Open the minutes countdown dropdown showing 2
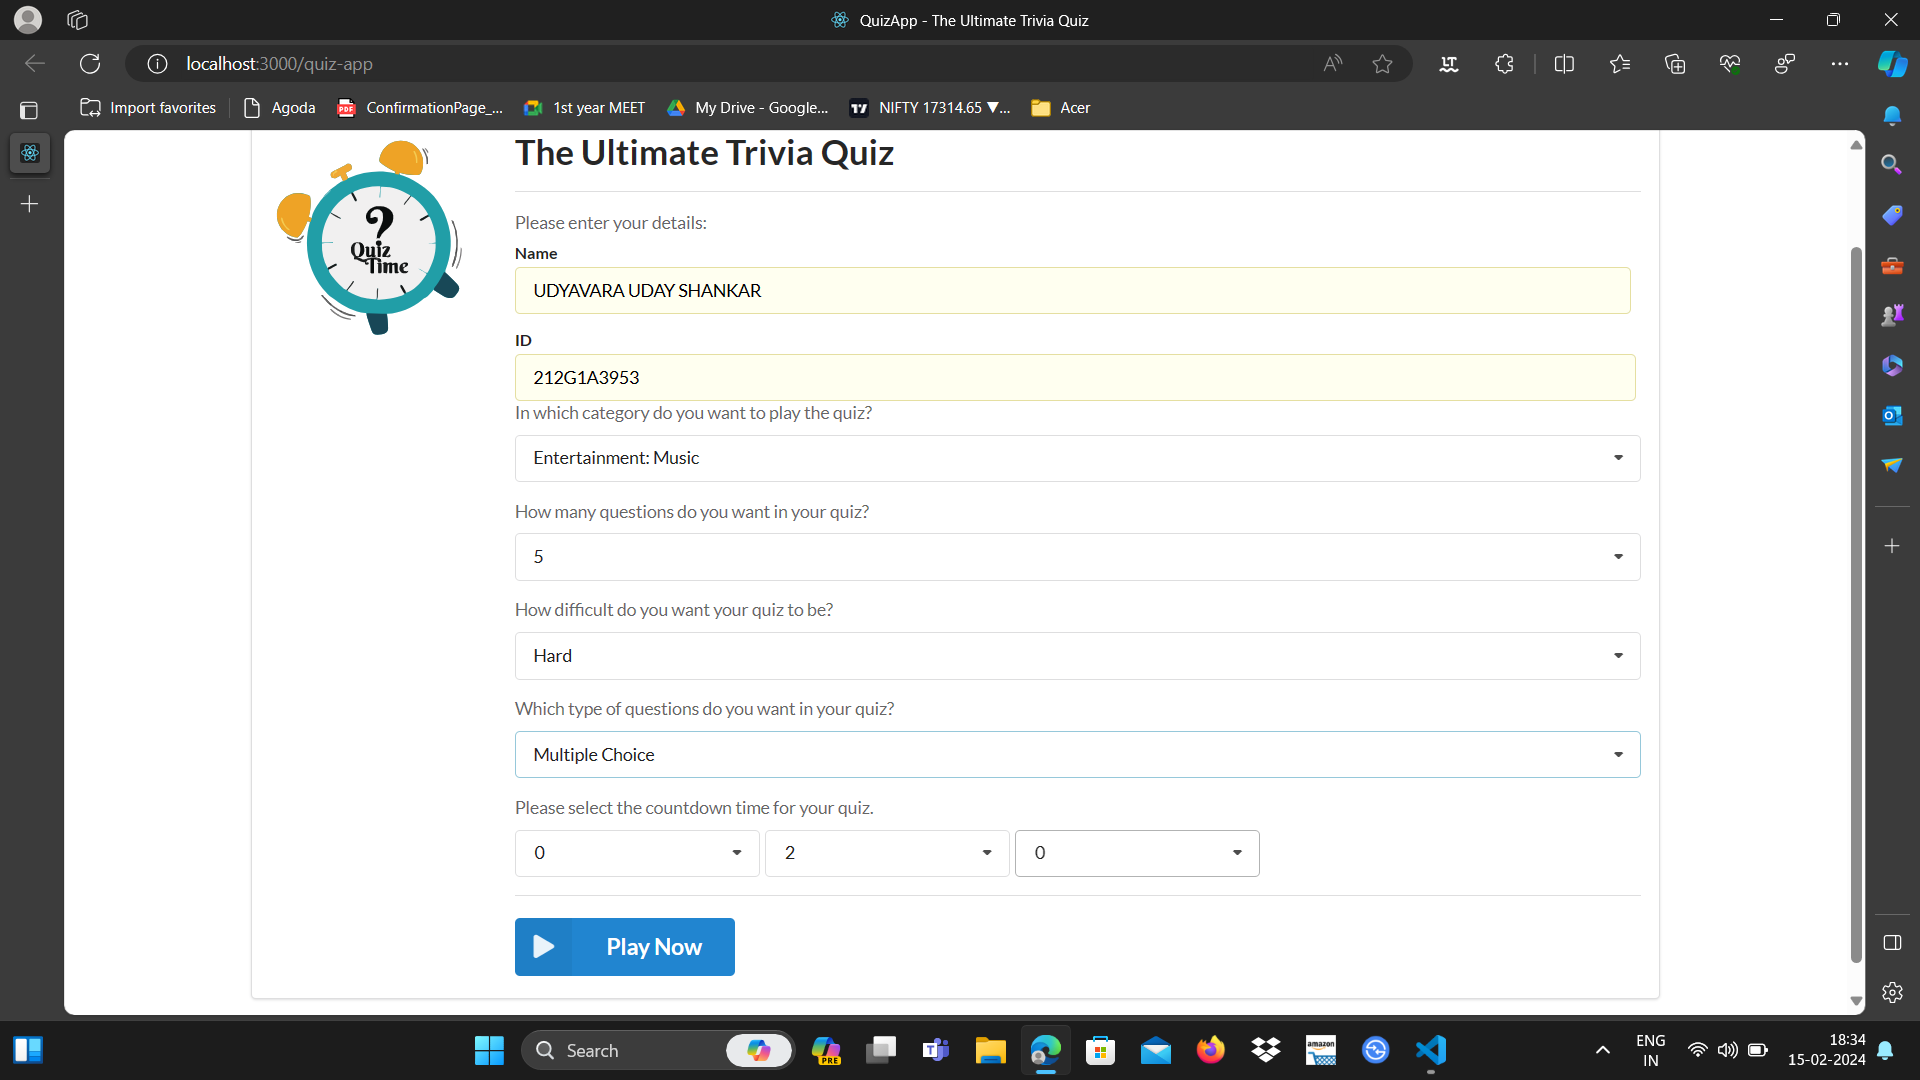 pyautogui.click(x=886, y=853)
